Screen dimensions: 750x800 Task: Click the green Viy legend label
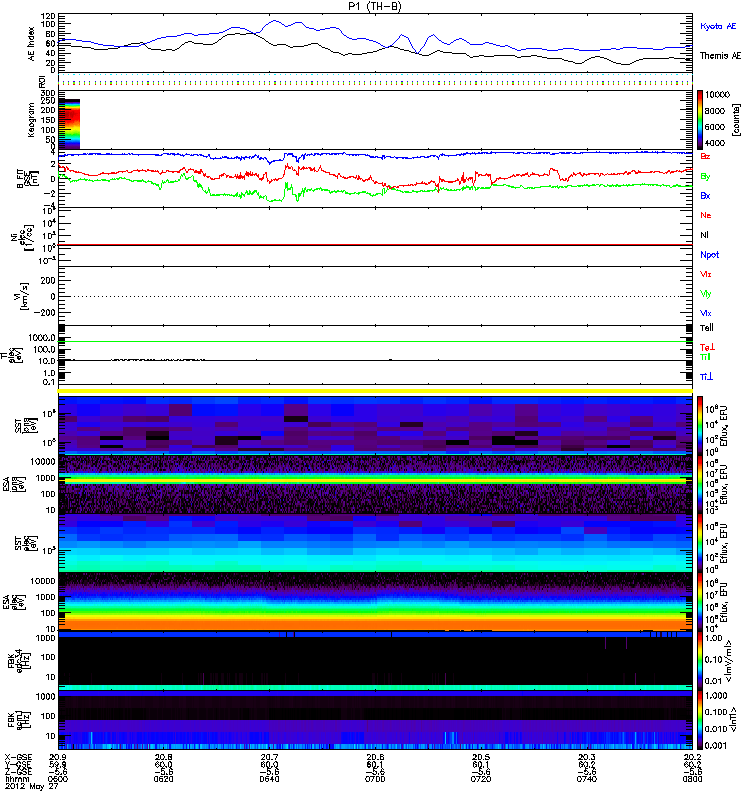(705, 294)
